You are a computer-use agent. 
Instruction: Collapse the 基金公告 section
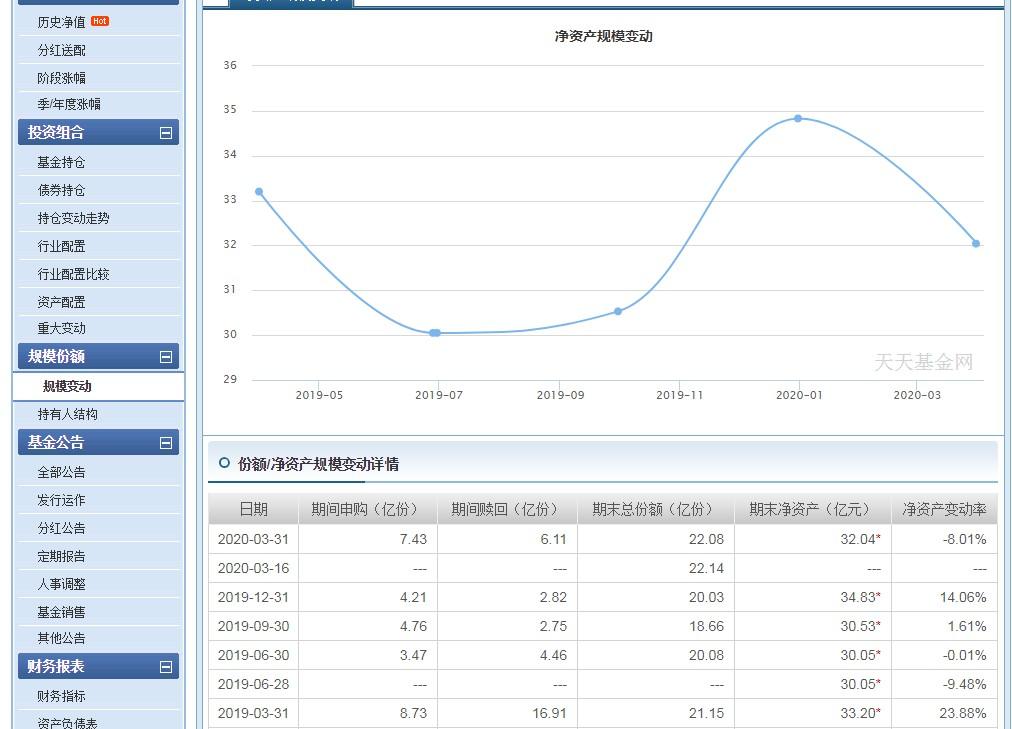pyautogui.click(x=166, y=442)
